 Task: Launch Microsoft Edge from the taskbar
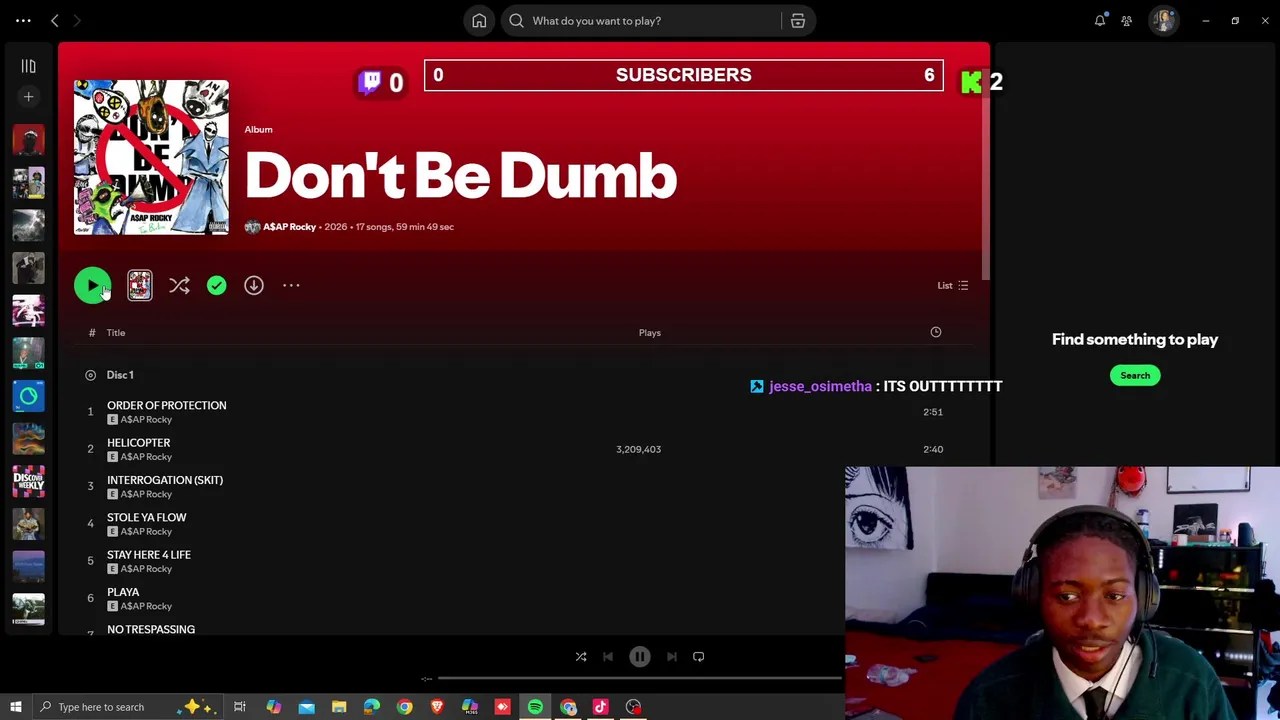click(372, 707)
